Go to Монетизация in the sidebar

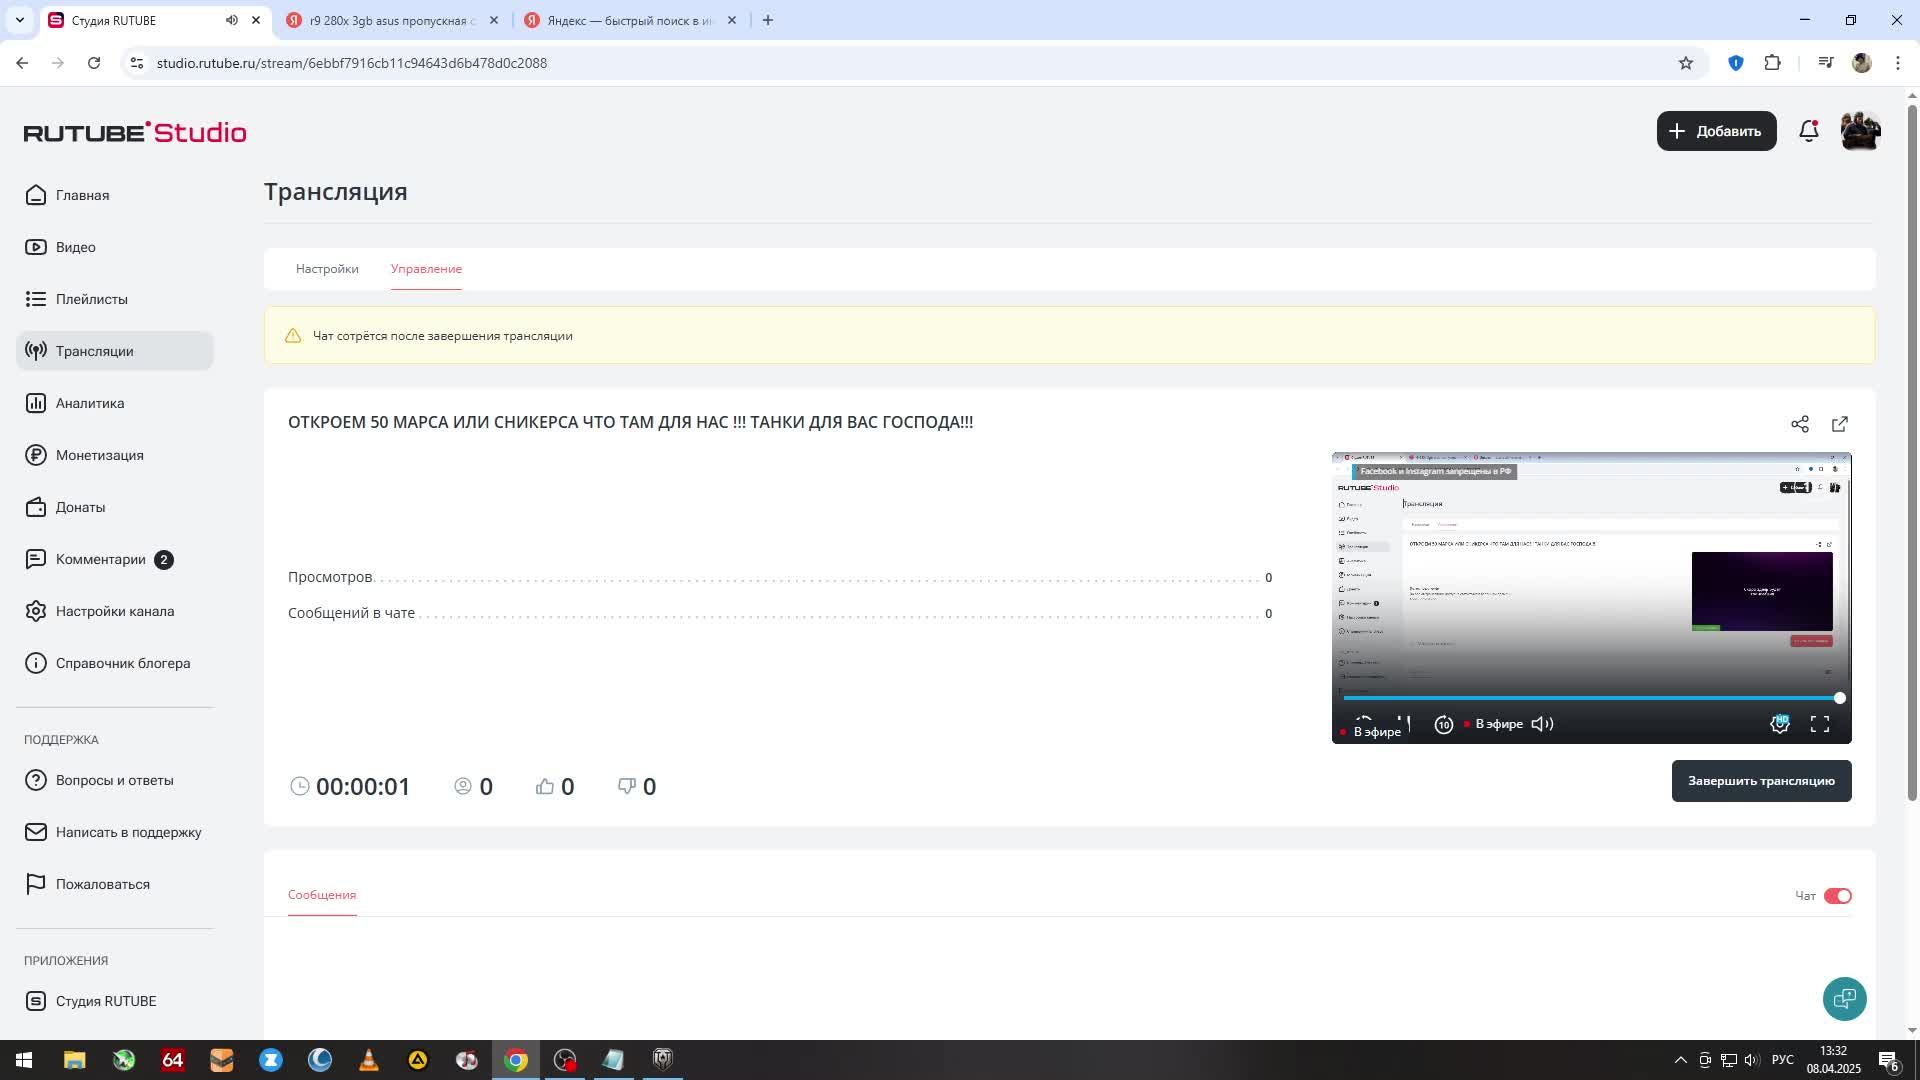(99, 455)
